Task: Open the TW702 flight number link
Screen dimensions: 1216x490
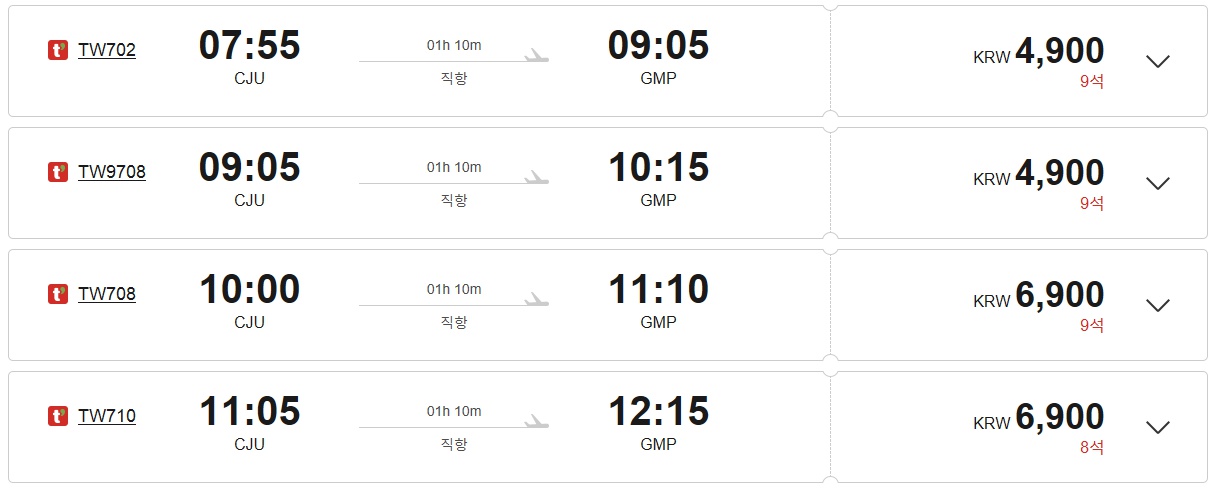Action: (x=107, y=50)
